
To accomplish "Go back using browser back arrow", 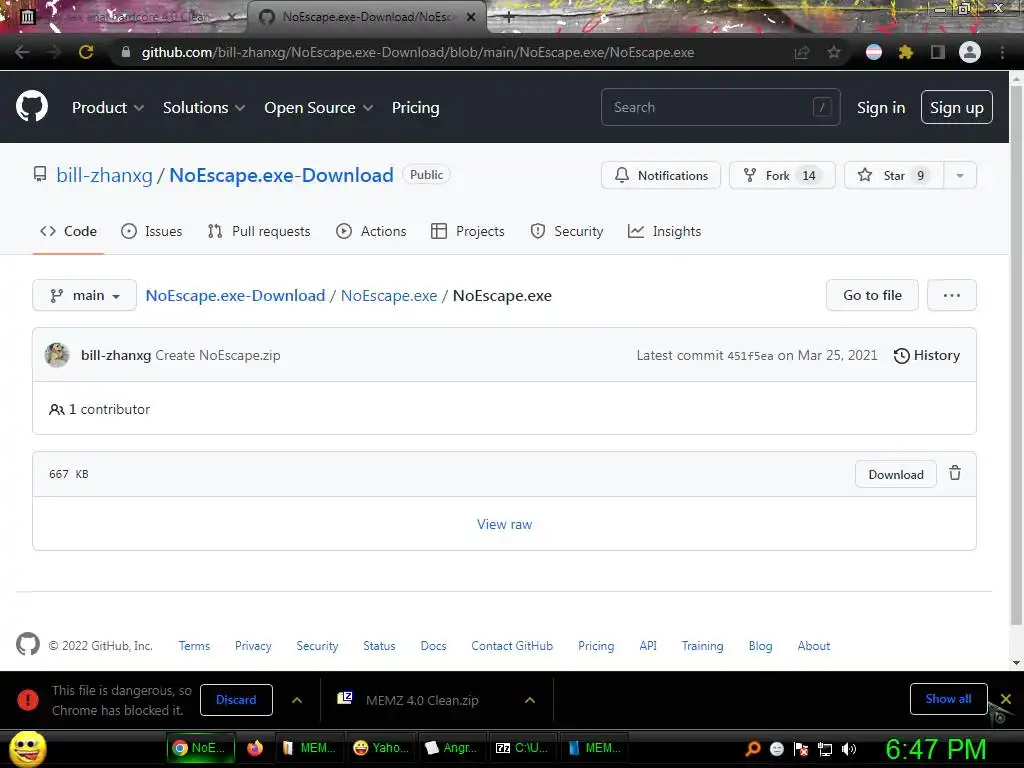I will tap(22, 52).
